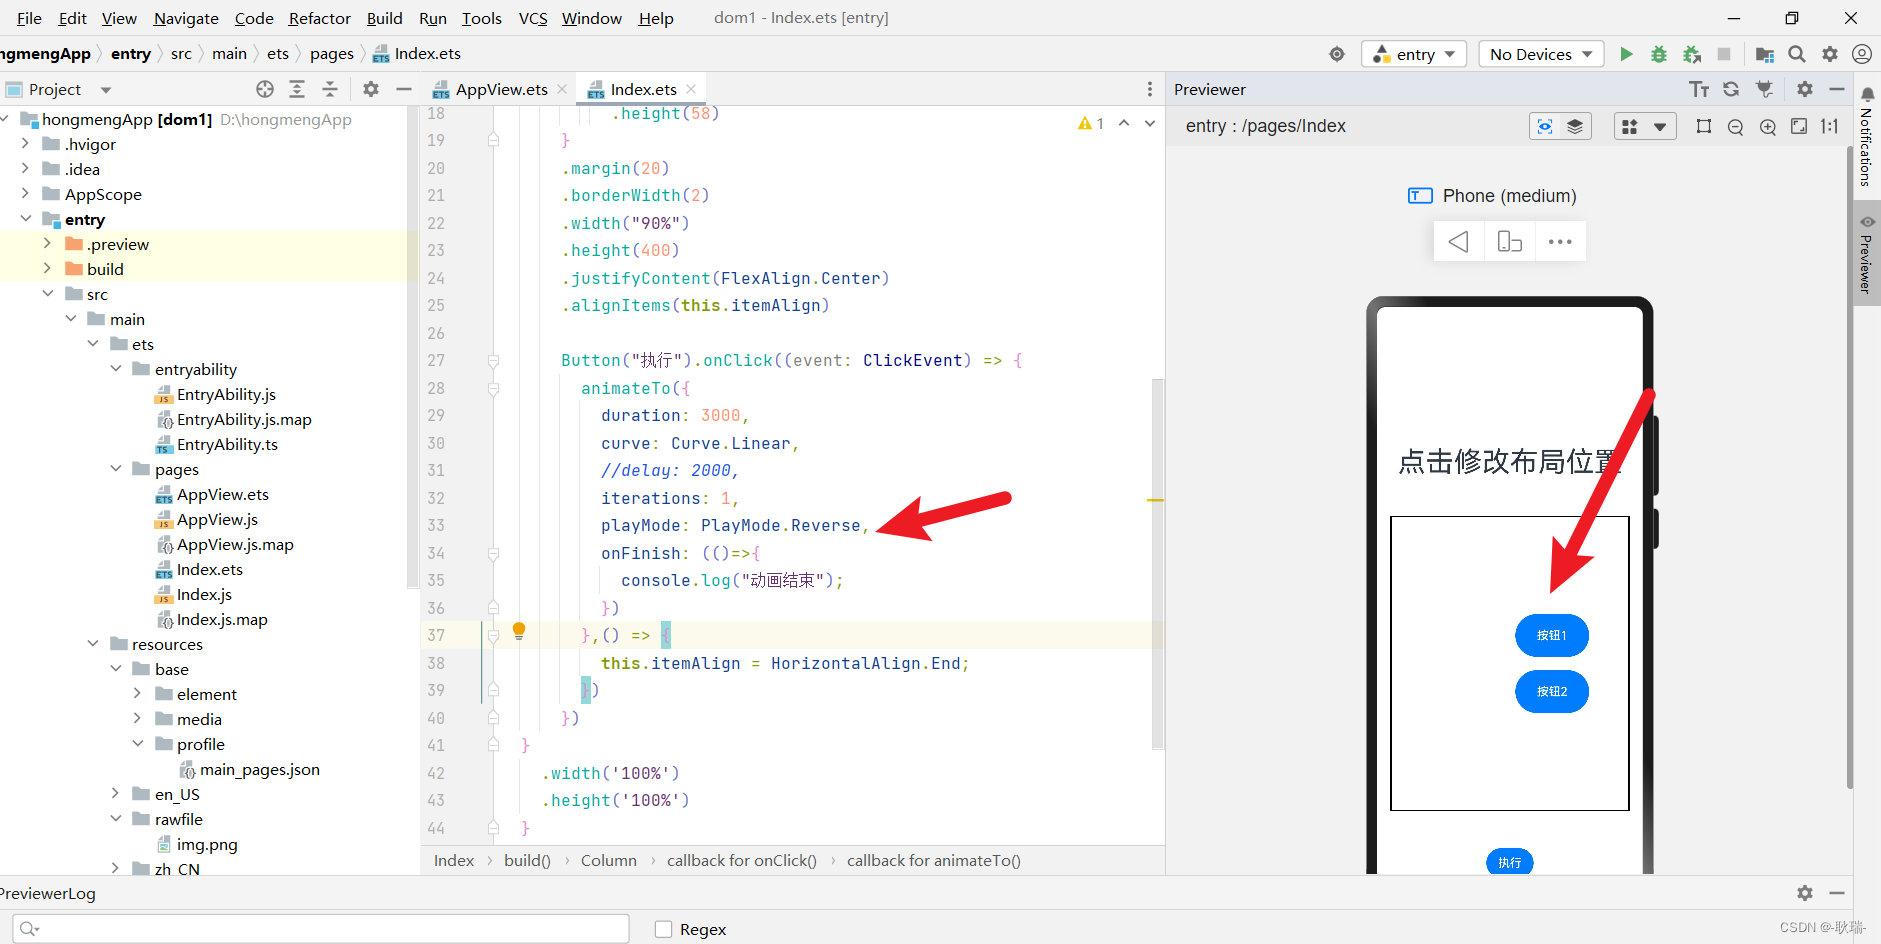Click the PreviewerLog search input field

321,929
